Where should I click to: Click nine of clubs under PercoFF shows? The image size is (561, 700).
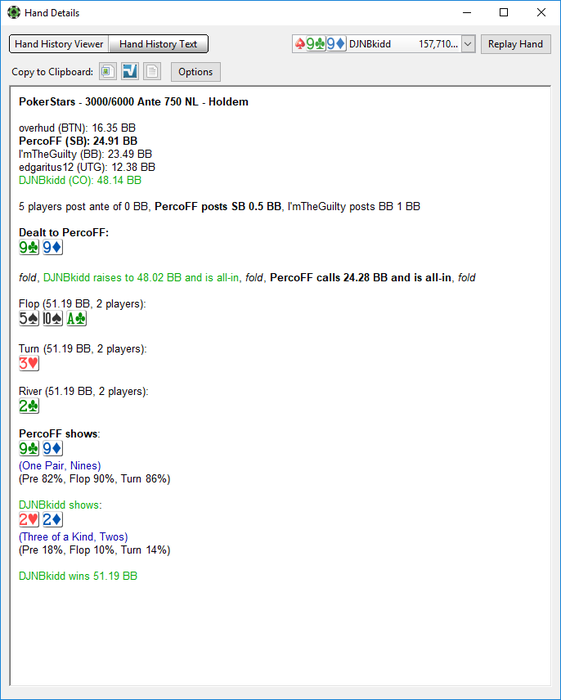29,448
